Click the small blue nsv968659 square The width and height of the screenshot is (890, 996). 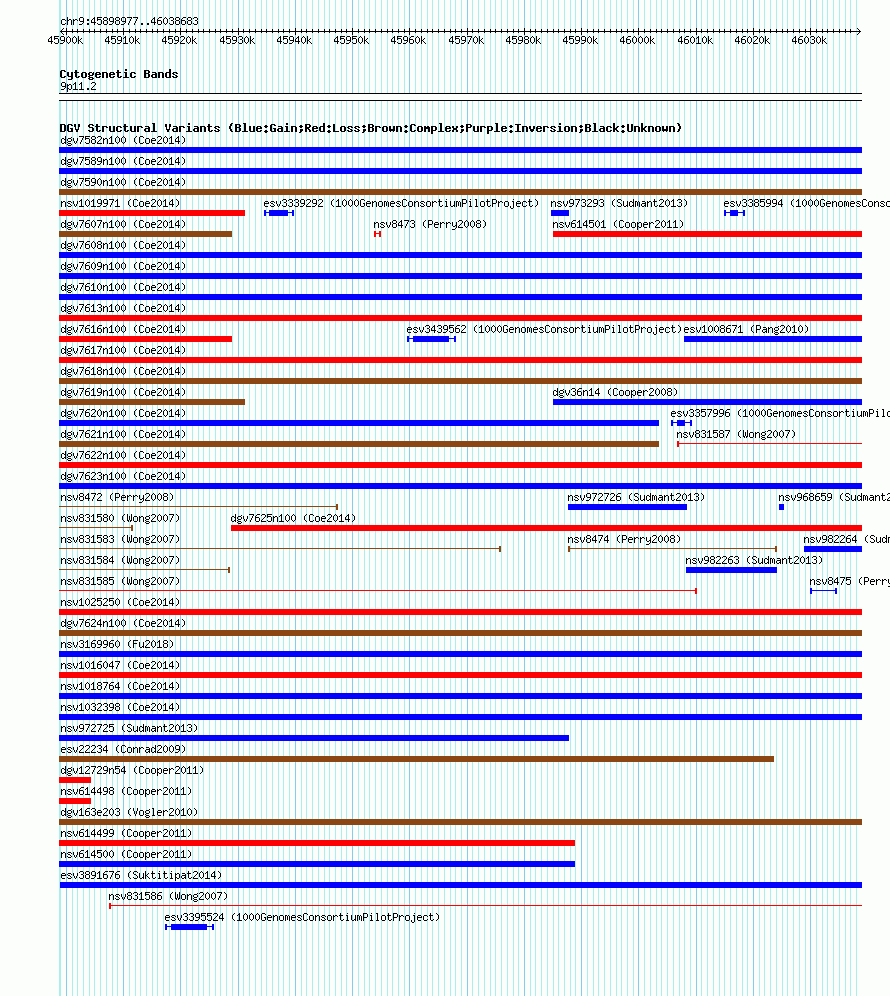click(x=781, y=506)
